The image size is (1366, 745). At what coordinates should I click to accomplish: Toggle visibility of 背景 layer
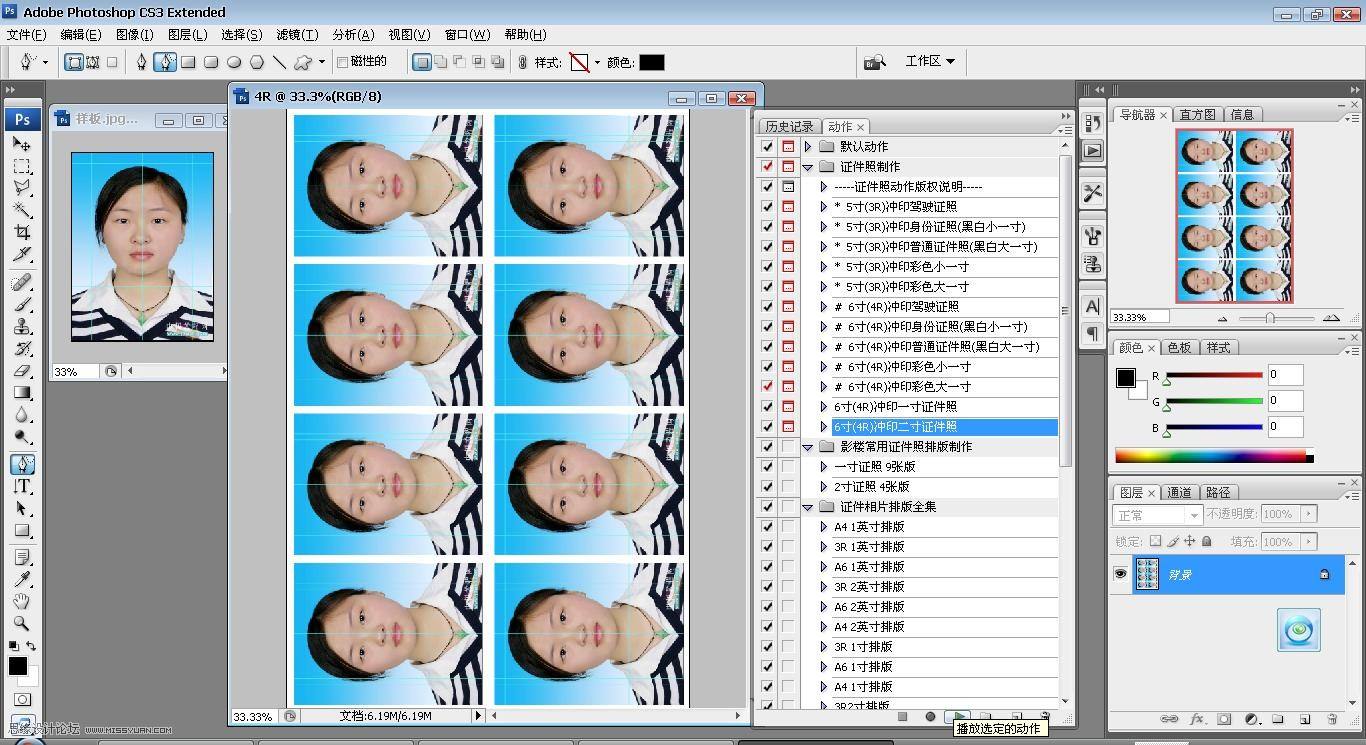point(1120,574)
